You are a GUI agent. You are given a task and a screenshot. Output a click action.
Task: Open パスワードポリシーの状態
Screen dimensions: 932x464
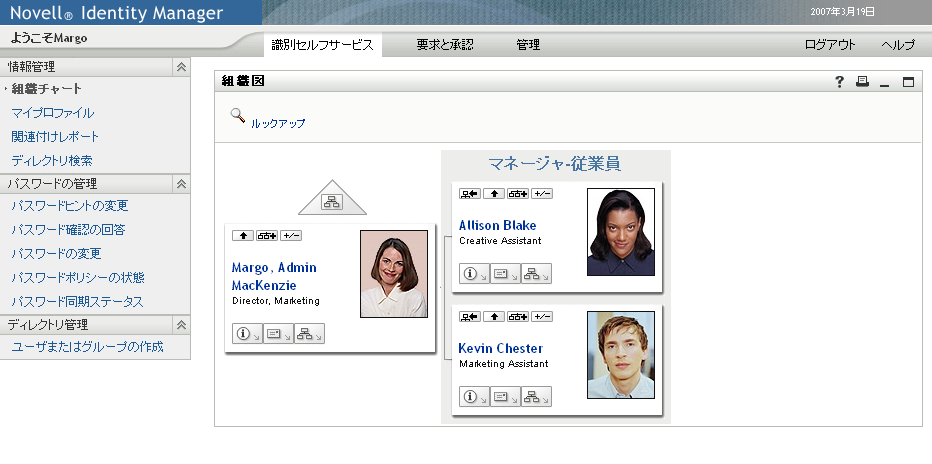click(78, 277)
